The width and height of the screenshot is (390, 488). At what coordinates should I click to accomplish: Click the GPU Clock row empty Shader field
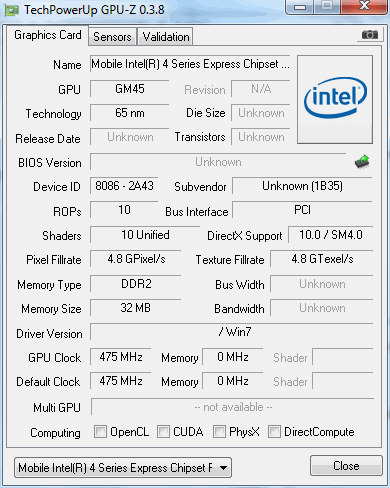pyautogui.click(x=343, y=357)
